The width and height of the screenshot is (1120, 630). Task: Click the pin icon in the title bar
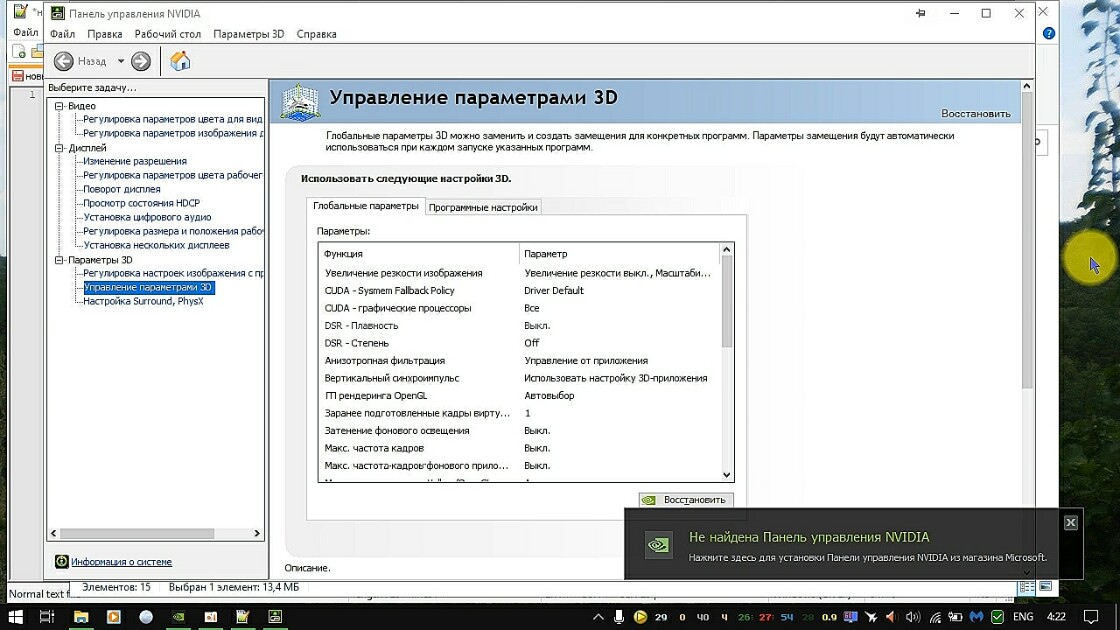click(x=921, y=13)
